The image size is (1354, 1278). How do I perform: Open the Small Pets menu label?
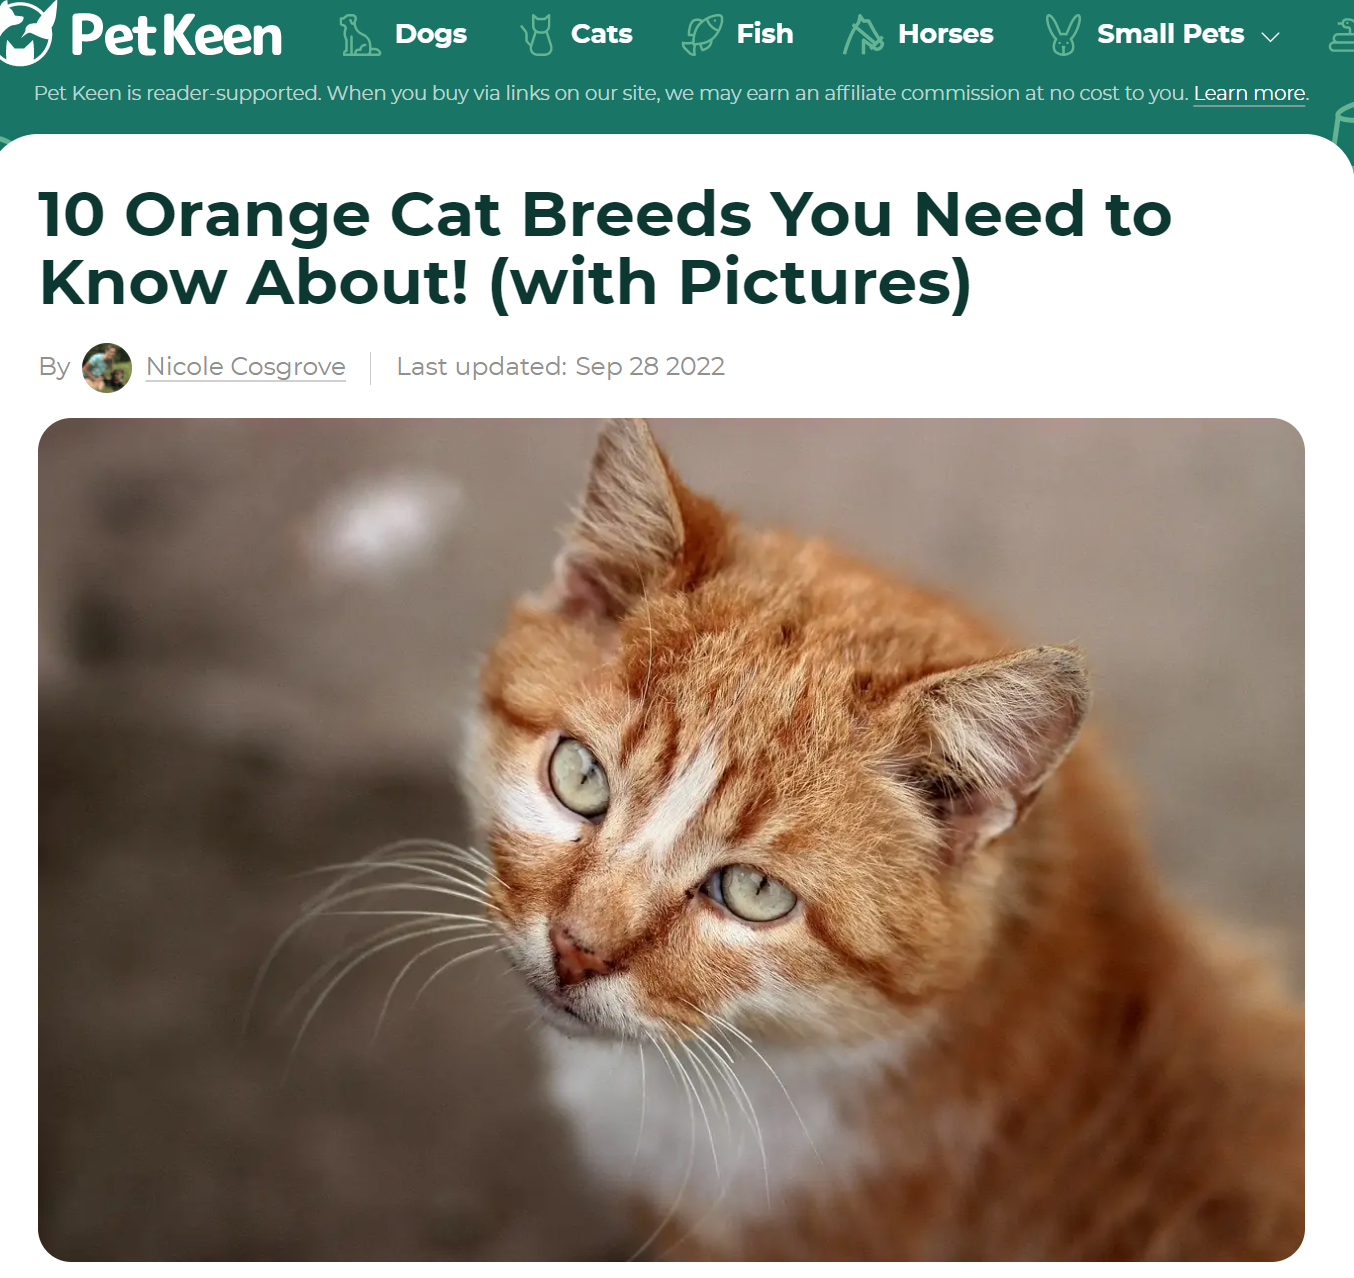click(x=1170, y=34)
